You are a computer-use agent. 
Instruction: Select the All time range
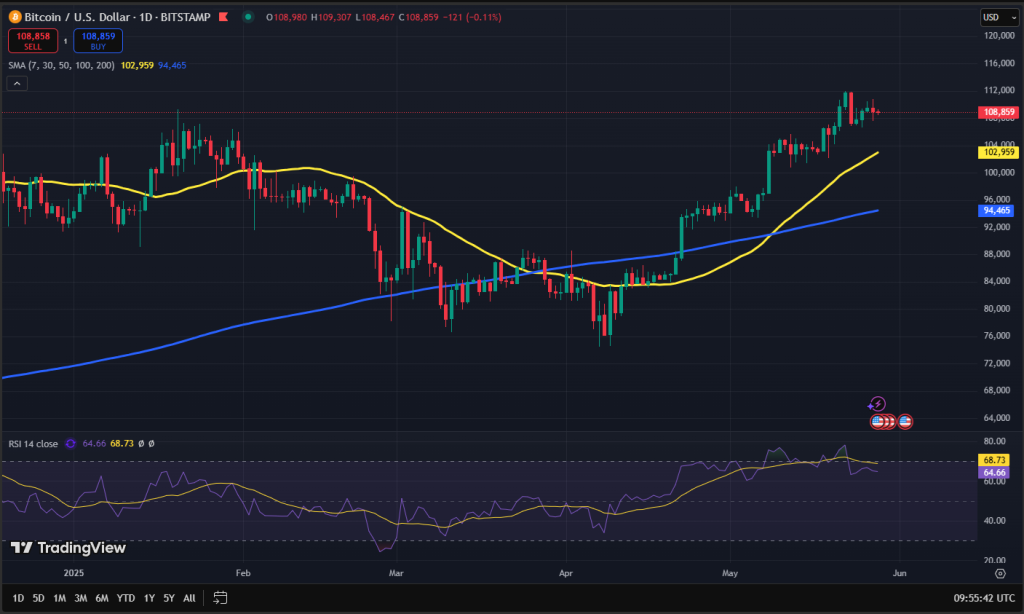pyautogui.click(x=189, y=598)
